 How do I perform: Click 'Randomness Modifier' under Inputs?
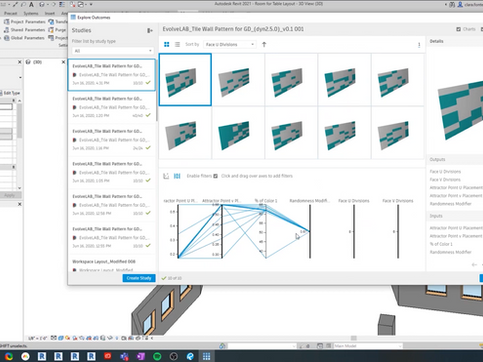click(x=450, y=252)
